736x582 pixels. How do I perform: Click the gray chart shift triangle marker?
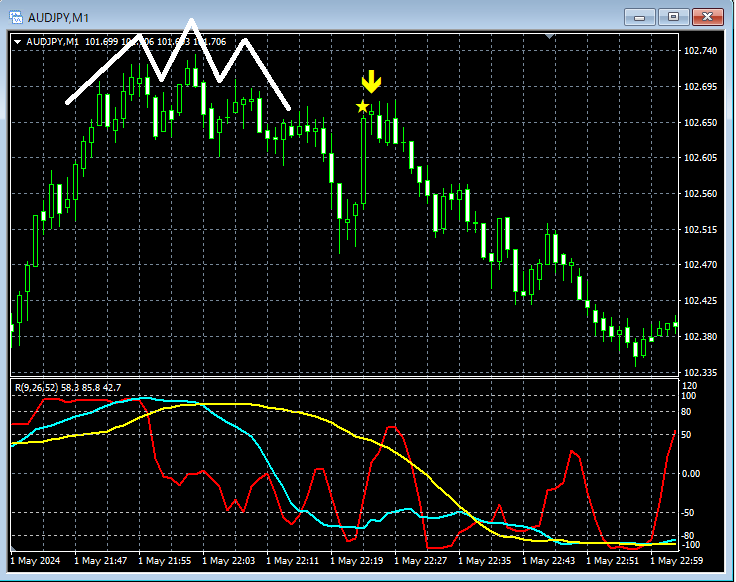549,37
